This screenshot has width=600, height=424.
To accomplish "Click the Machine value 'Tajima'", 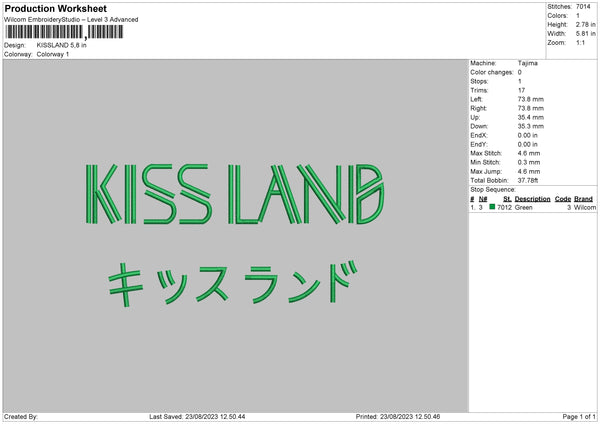I will [528, 63].
